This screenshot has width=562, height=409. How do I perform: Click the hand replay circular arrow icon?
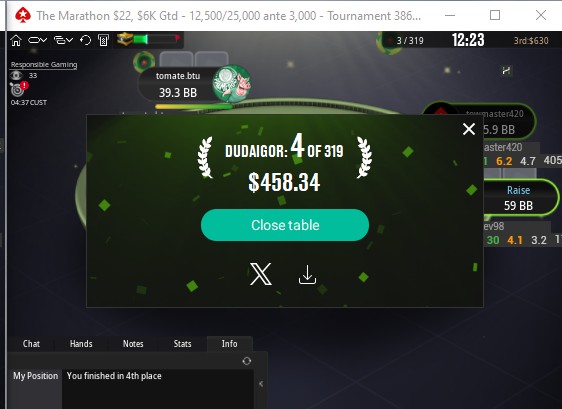85,40
